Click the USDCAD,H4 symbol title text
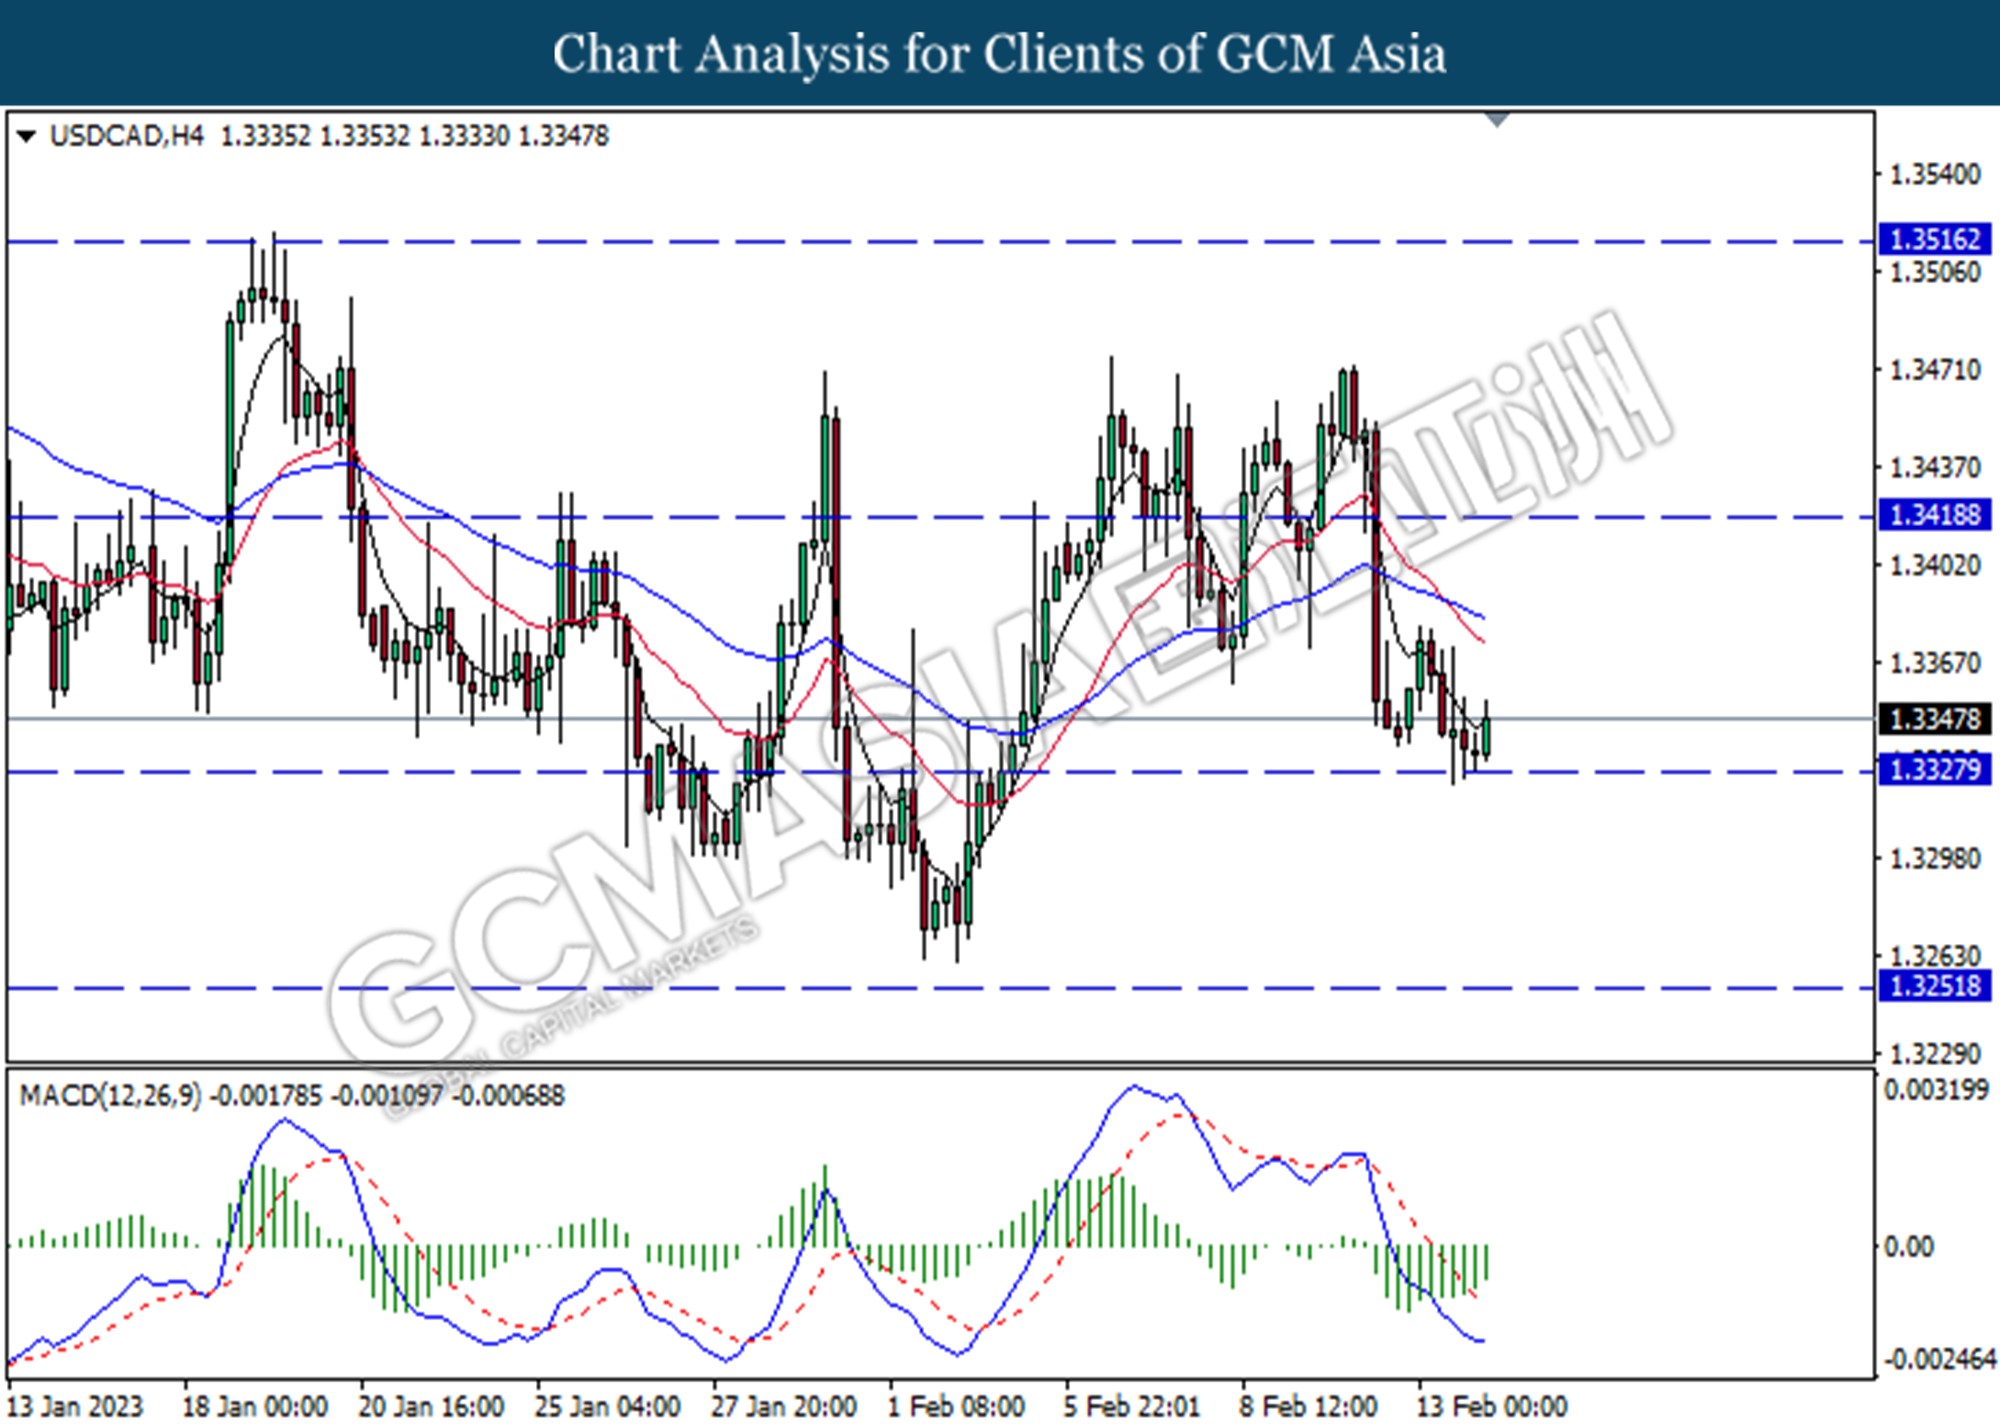The height and width of the screenshot is (1428, 2000). [x=127, y=136]
